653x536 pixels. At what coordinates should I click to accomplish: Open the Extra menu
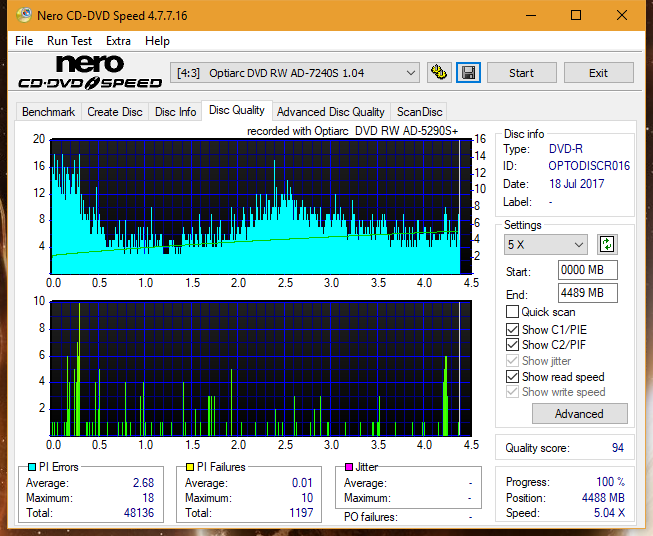(118, 41)
